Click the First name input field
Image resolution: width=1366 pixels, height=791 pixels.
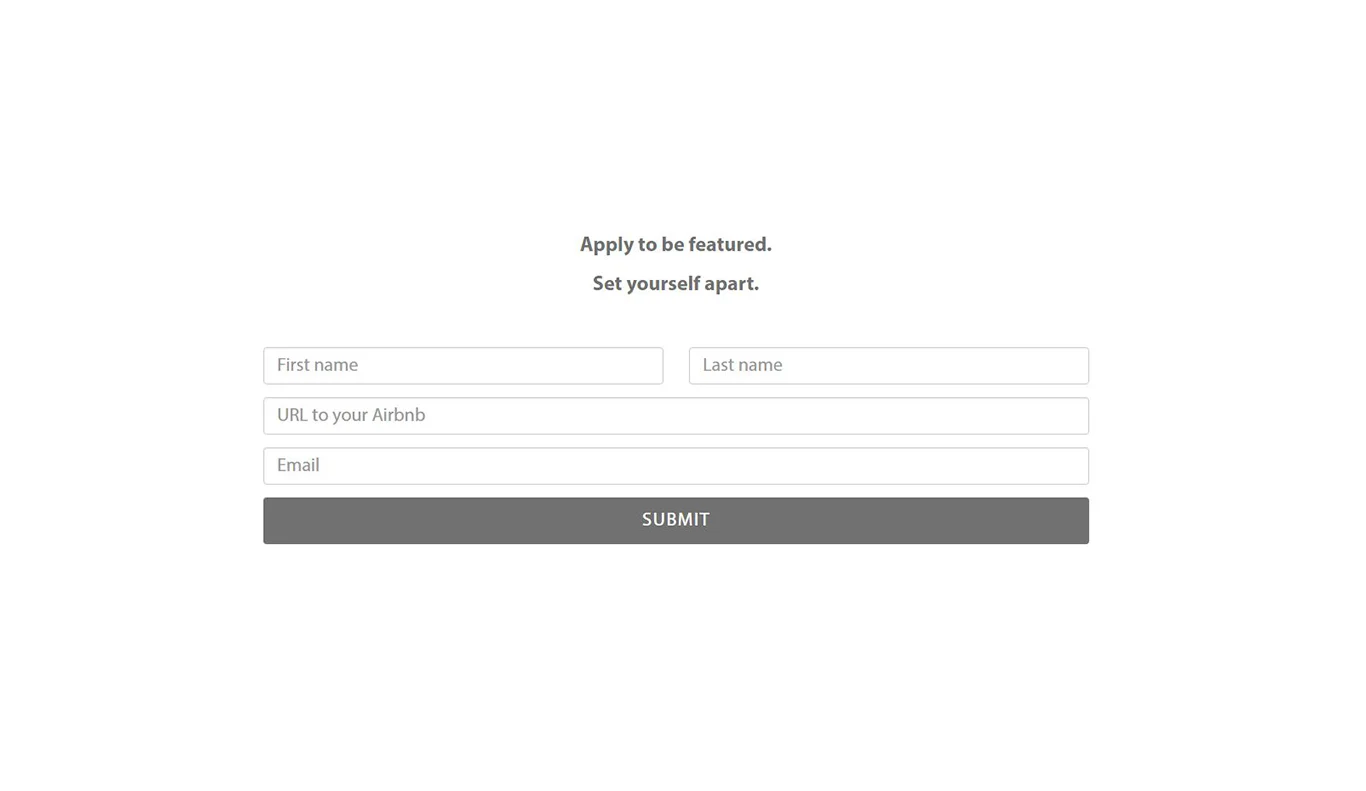[x=463, y=366]
